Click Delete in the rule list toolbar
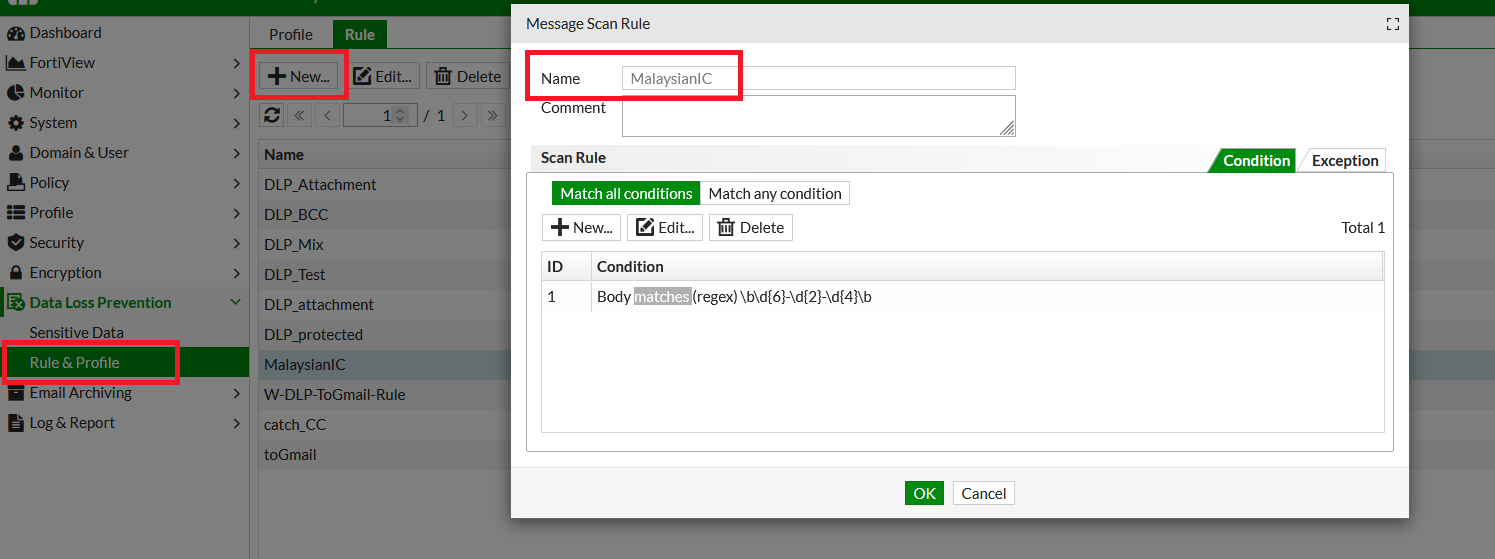This screenshot has width=1495, height=559. (x=468, y=76)
